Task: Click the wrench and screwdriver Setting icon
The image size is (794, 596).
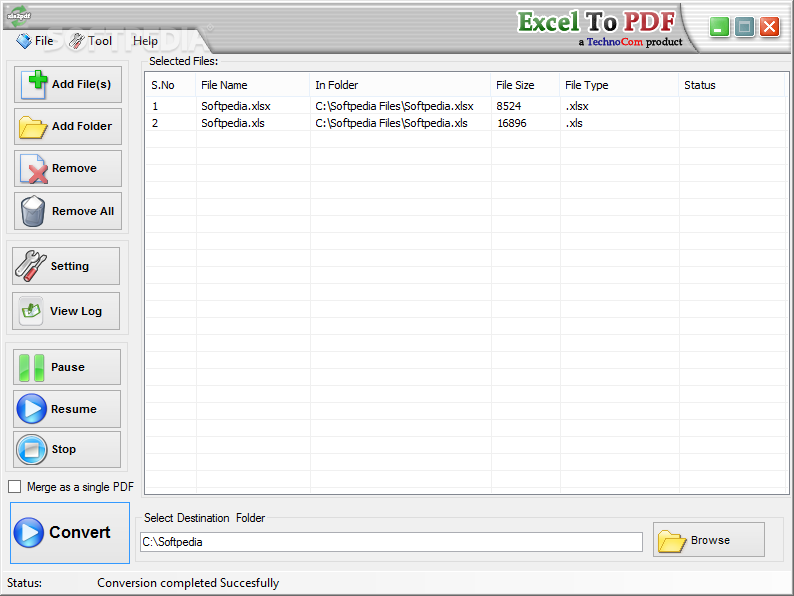Action: tap(30, 266)
